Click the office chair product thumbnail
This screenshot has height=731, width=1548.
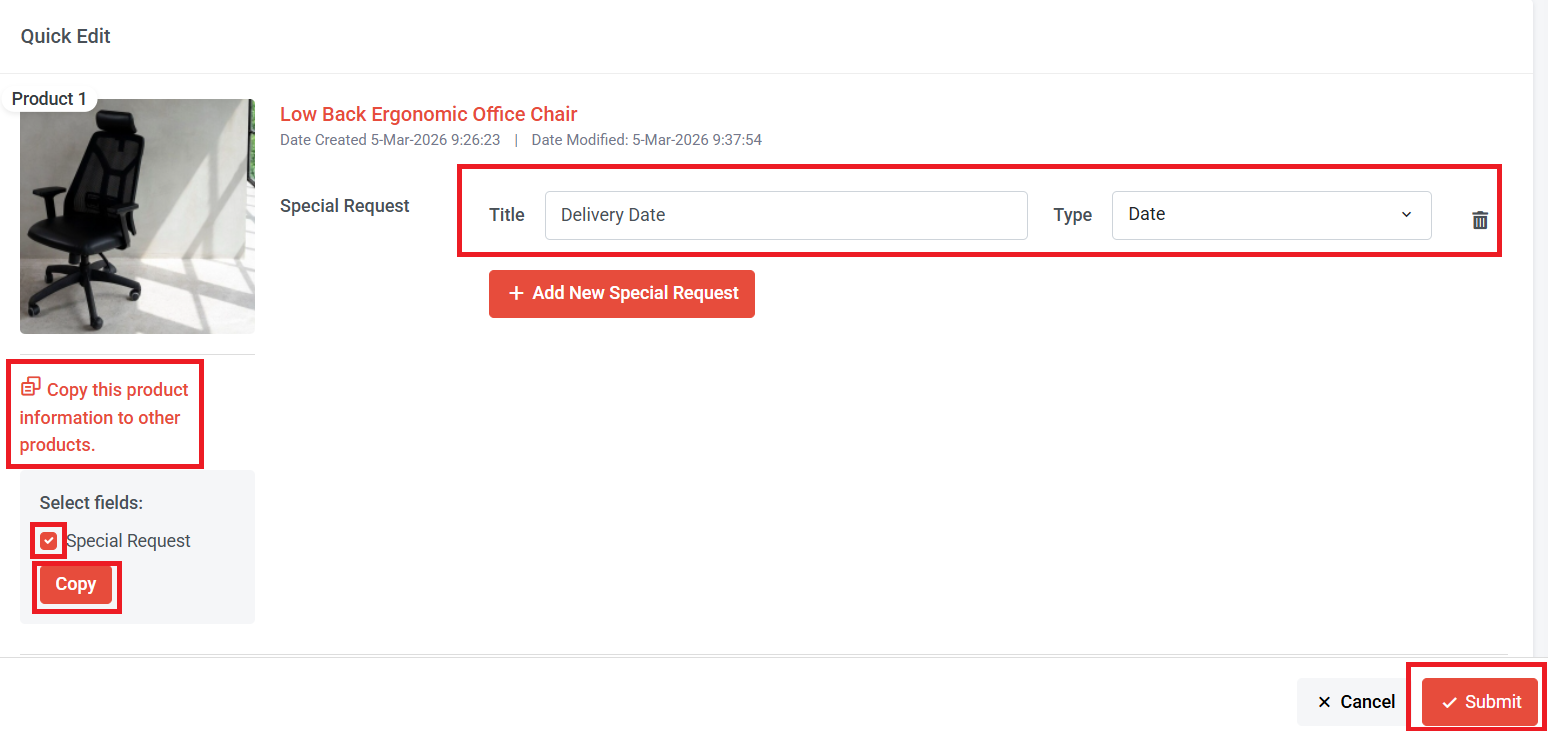137,215
